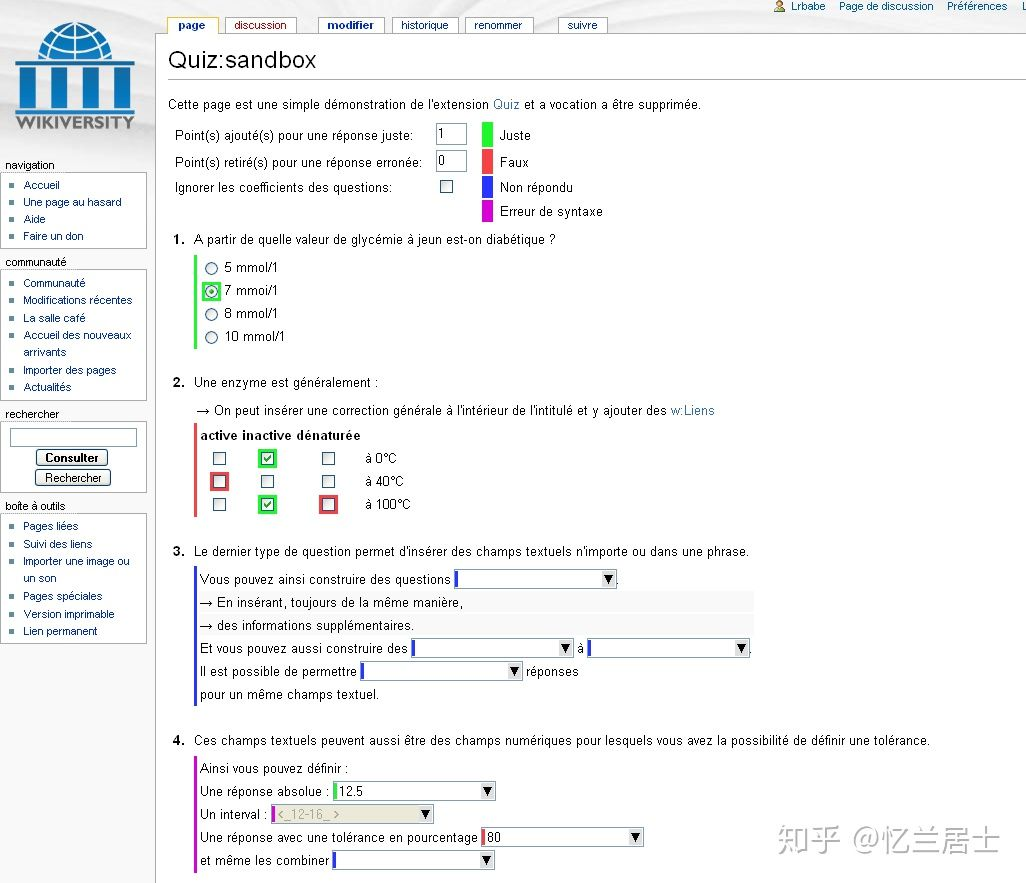Go to Accueil in navigation
The height and width of the screenshot is (883, 1026).
click(41, 185)
